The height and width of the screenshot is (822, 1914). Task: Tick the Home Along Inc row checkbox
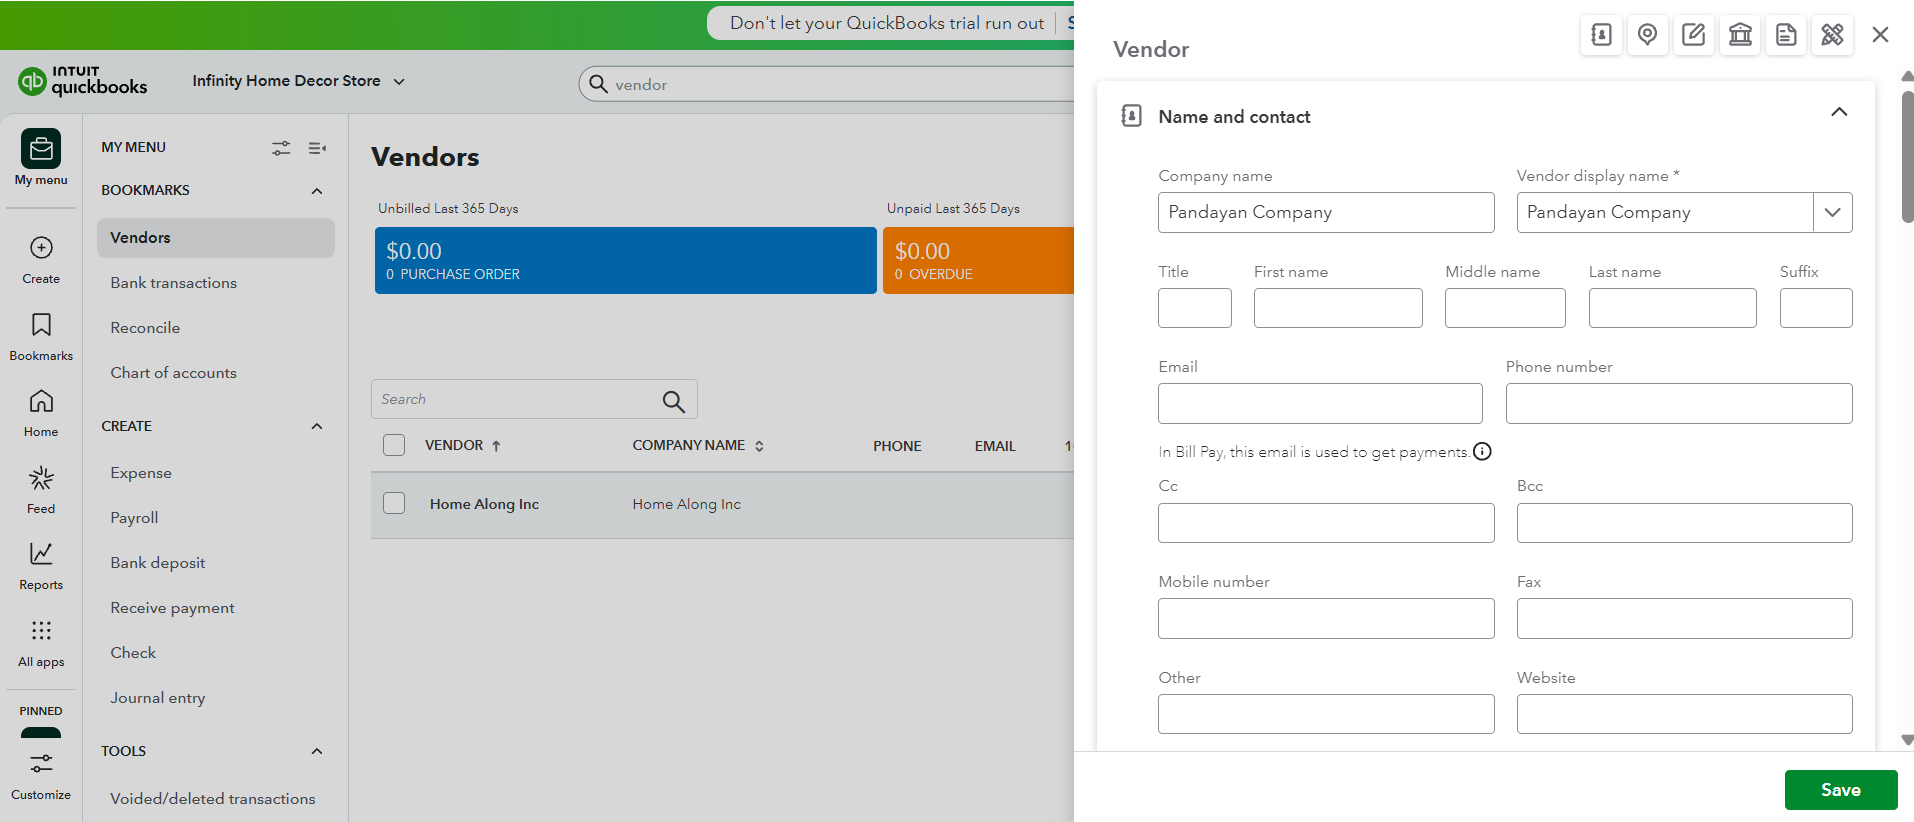(394, 503)
